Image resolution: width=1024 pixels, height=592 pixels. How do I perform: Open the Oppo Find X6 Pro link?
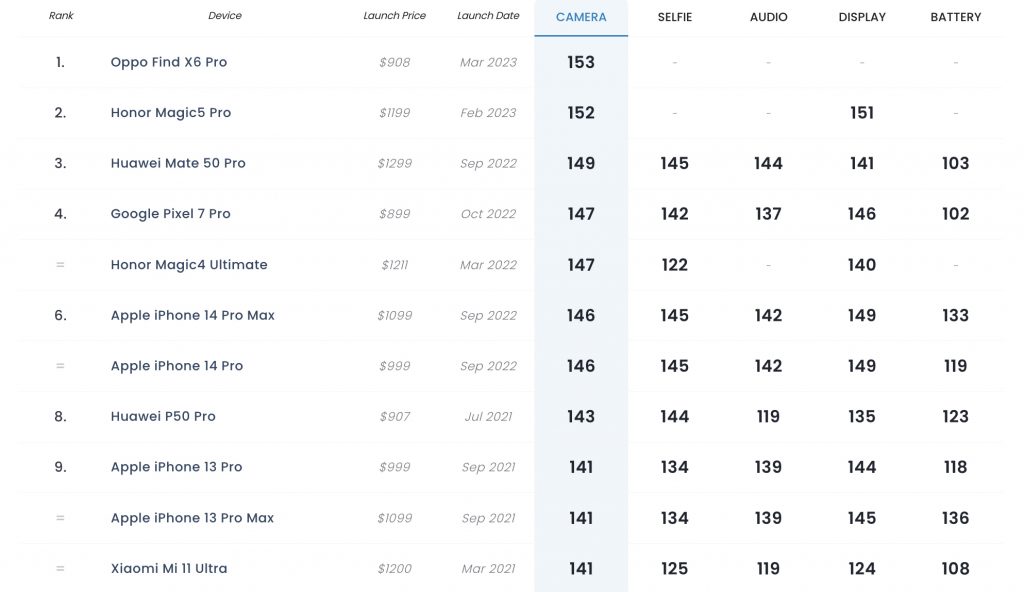[x=168, y=62]
